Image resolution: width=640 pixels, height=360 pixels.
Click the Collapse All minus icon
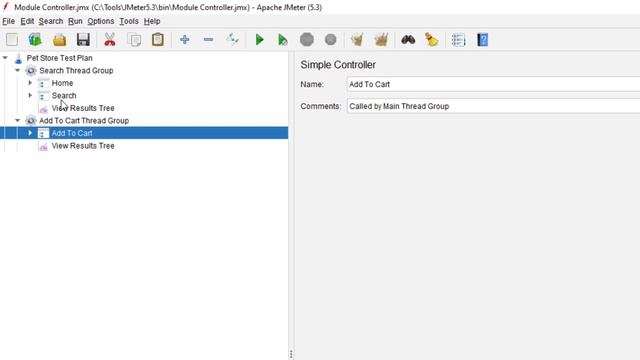coord(209,40)
